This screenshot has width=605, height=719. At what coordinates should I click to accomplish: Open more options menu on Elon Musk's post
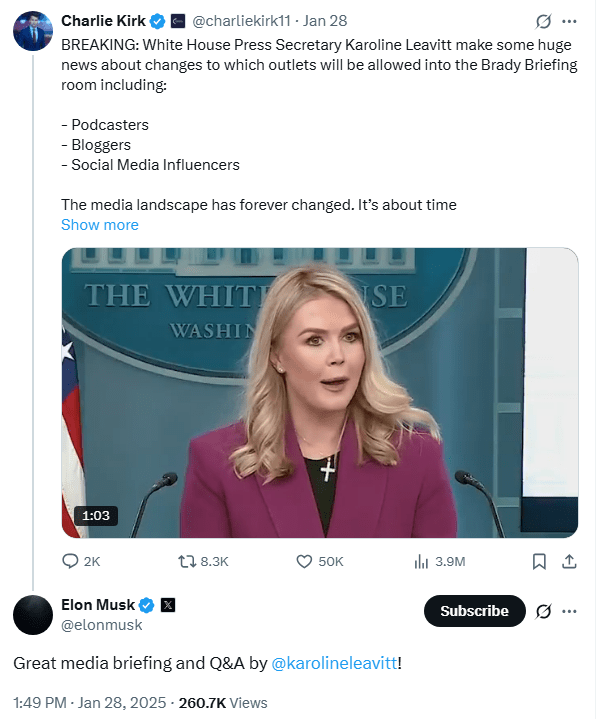(x=570, y=611)
